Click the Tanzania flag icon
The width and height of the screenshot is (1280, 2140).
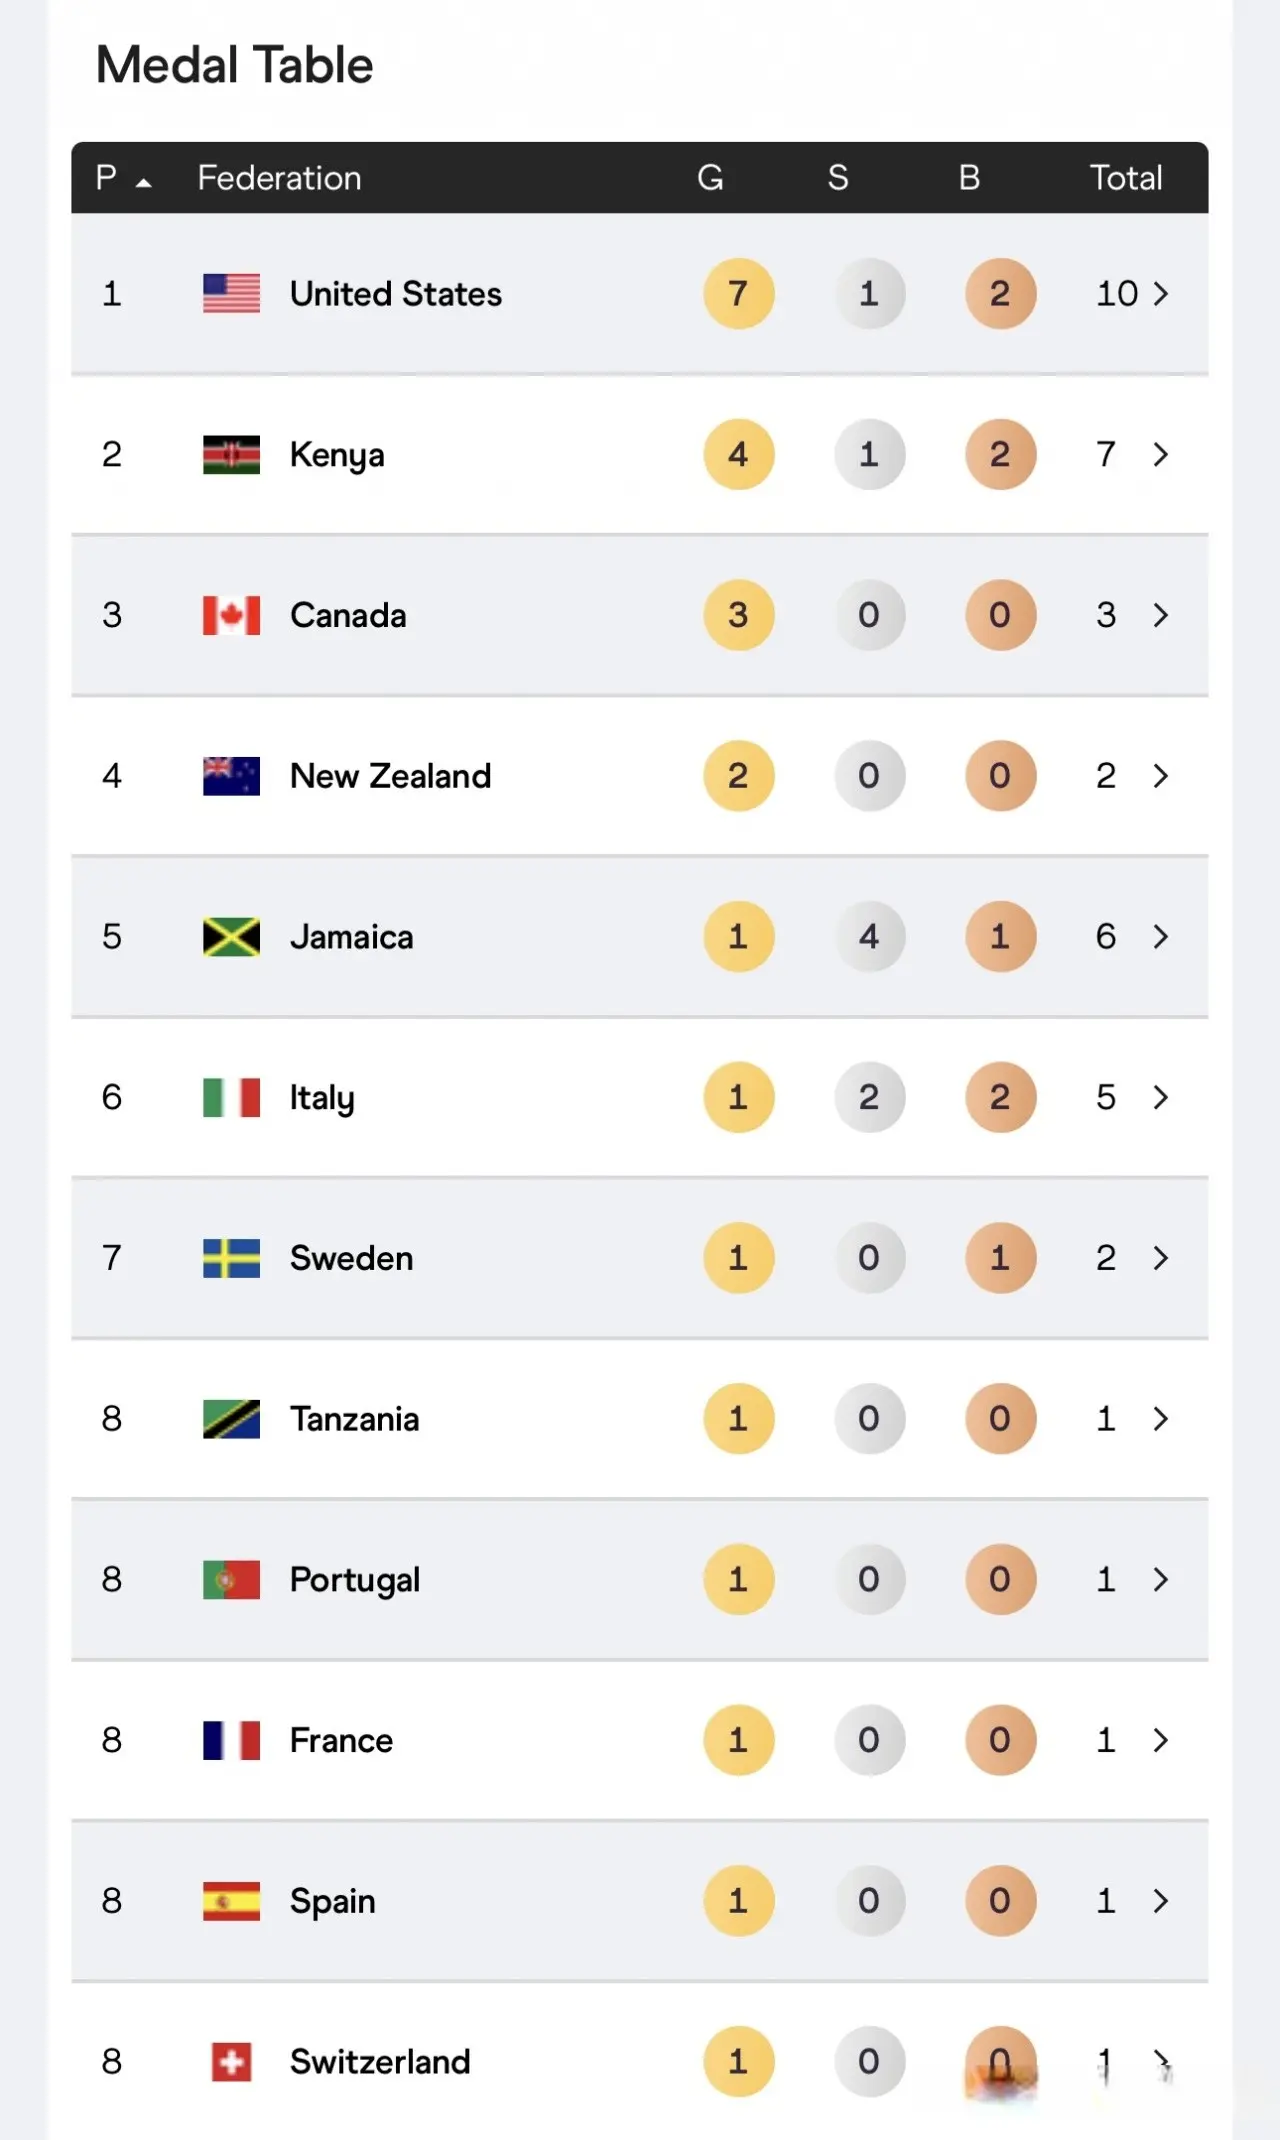pos(231,1419)
